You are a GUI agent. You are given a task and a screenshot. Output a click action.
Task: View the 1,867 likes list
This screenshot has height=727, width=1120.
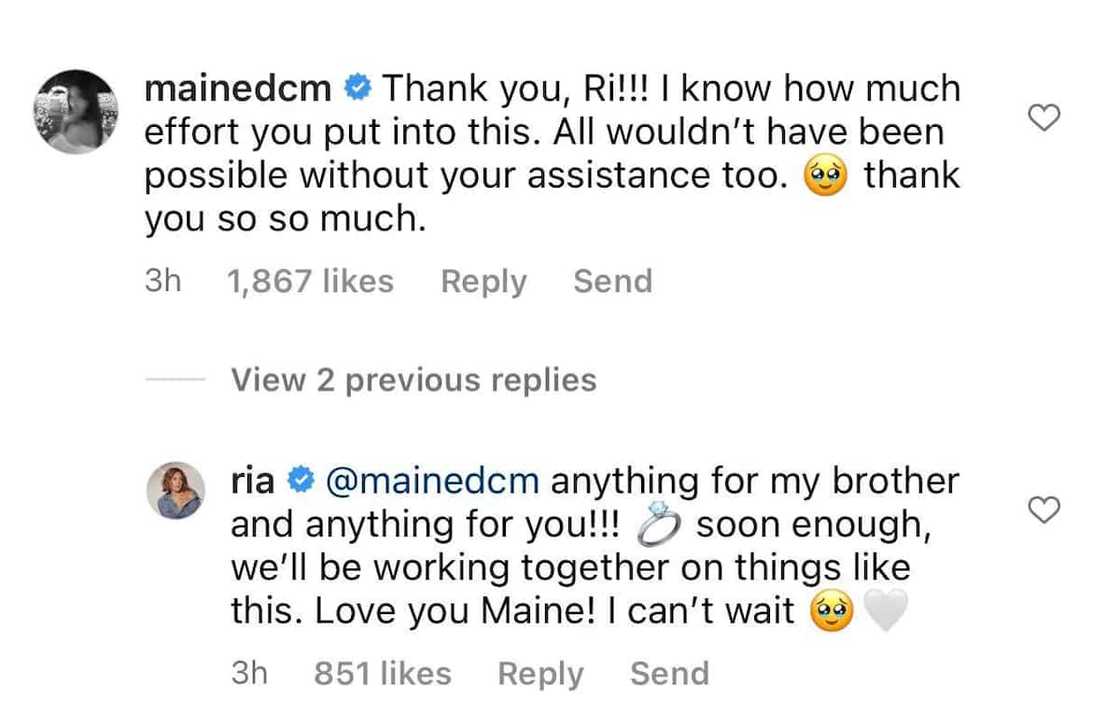[310, 282]
